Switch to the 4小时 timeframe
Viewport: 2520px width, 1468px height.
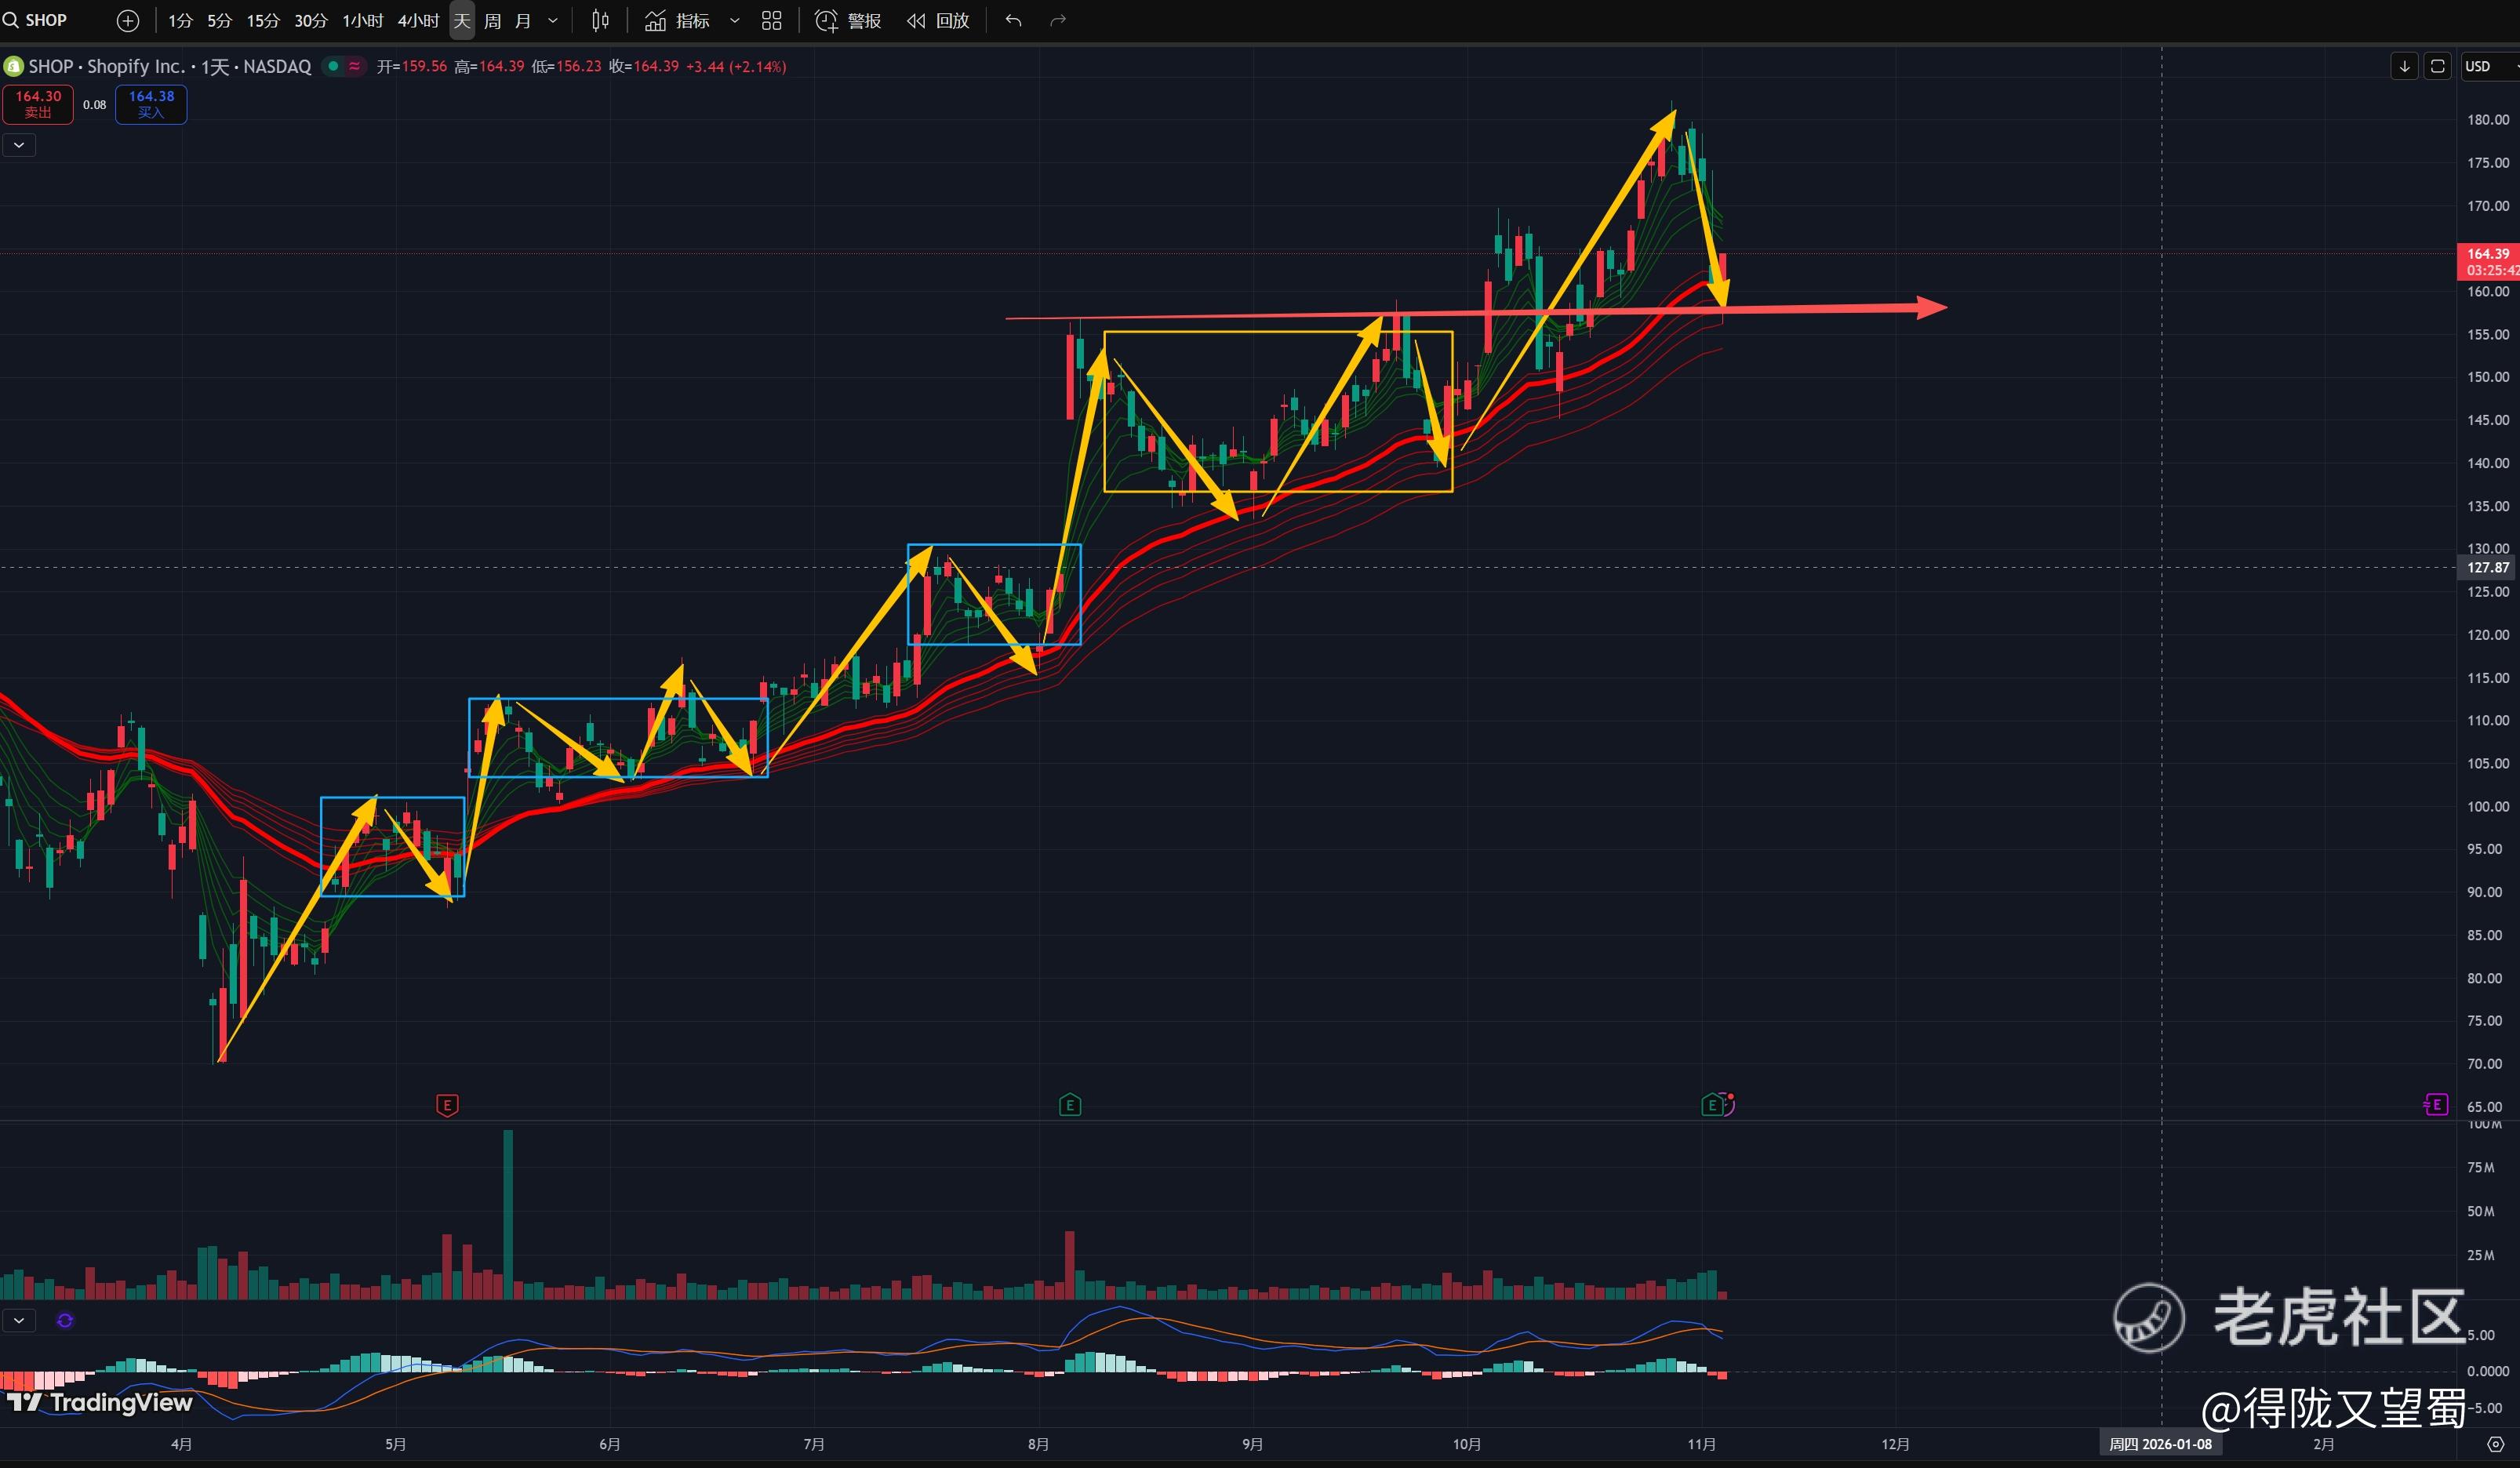[418, 20]
